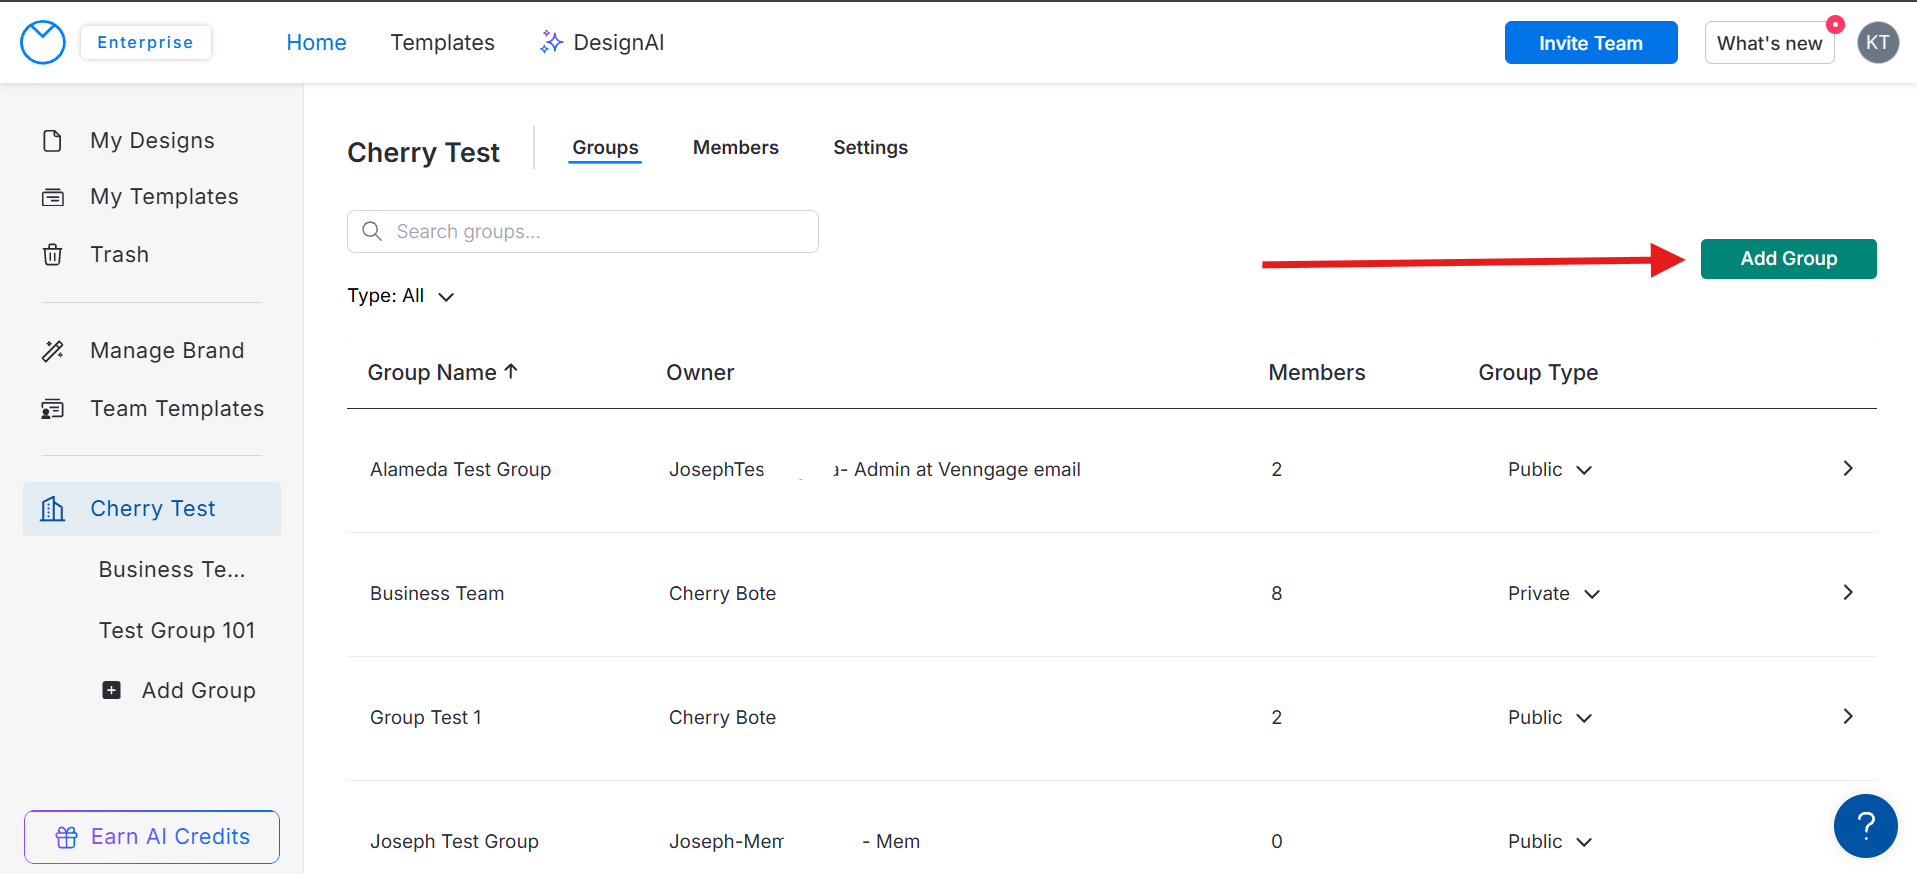Click the search magnifier icon
1917x874 pixels.
pos(372,231)
